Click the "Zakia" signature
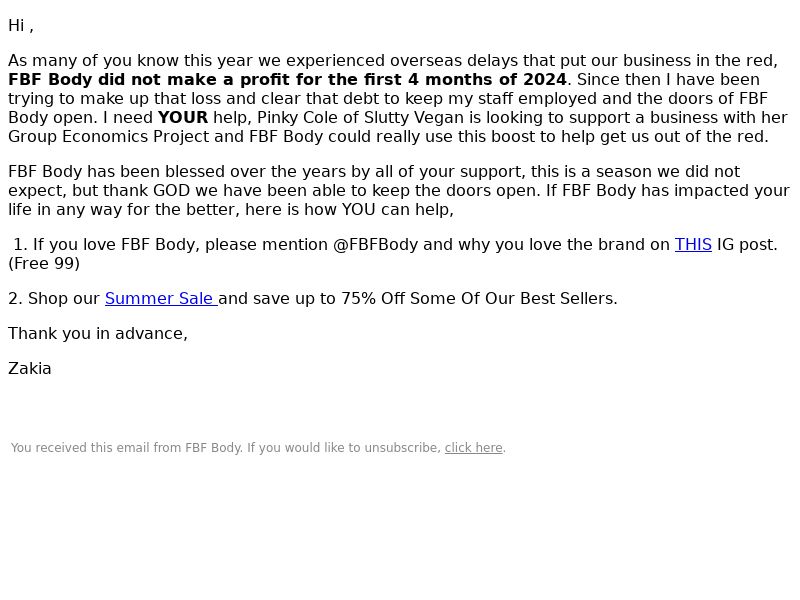Image resolution: width=800 pixels, height=600 pixels. [30, 368]
